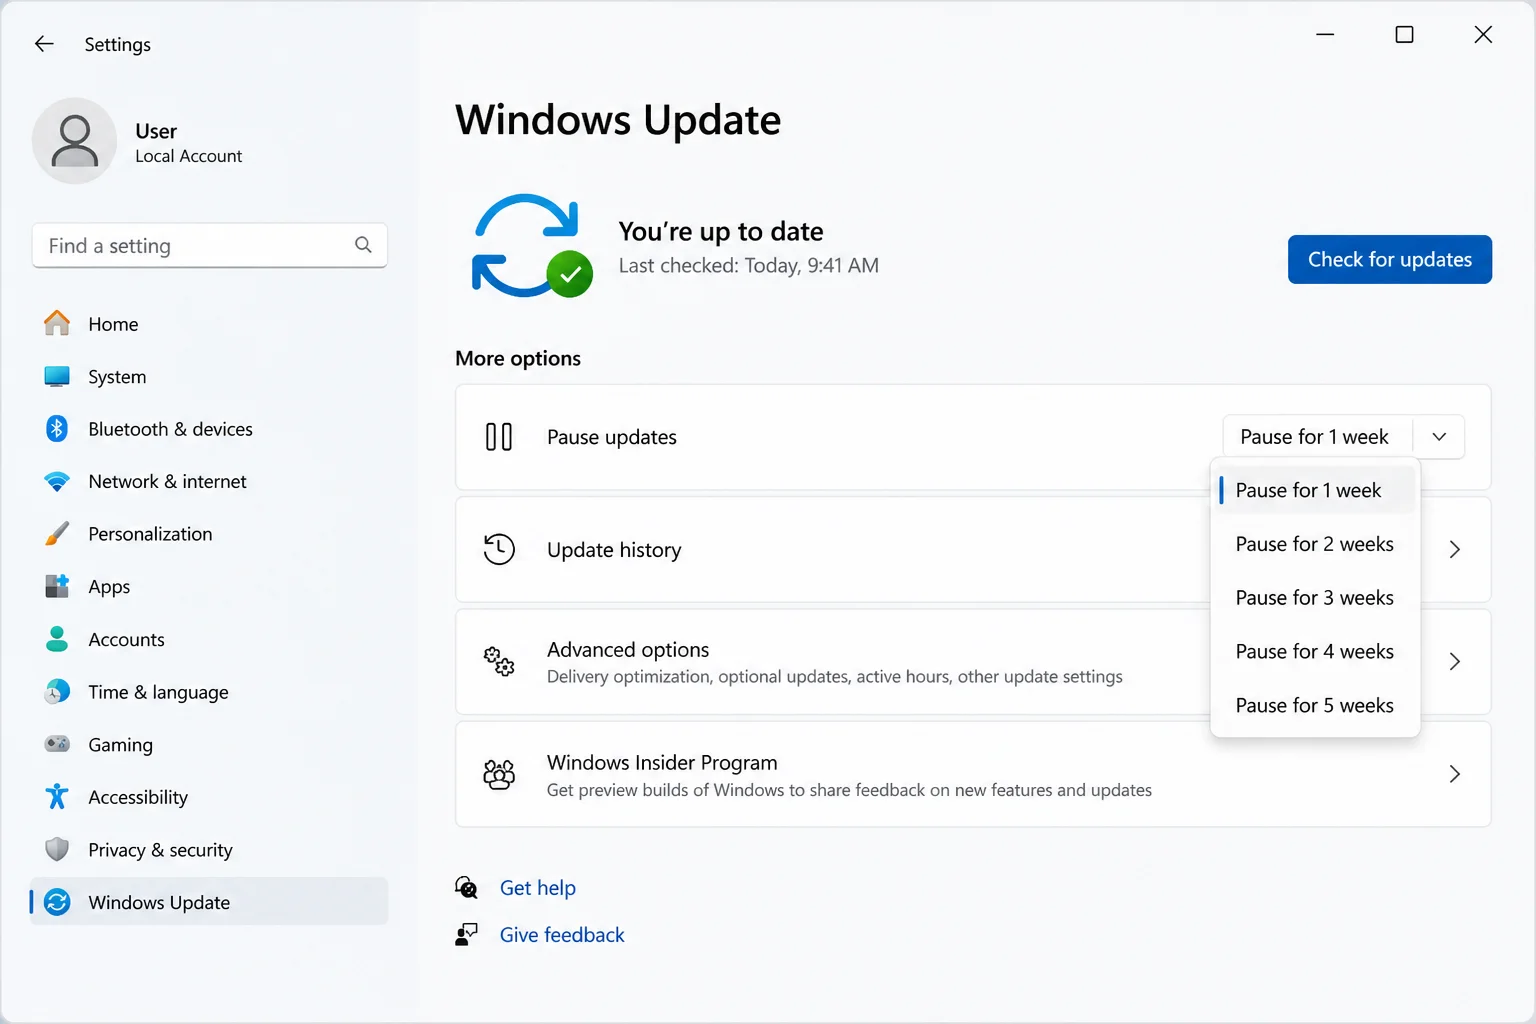Click the large update status sync icon
This screenshot has width=1536, height=1024.
coord(532,246)
